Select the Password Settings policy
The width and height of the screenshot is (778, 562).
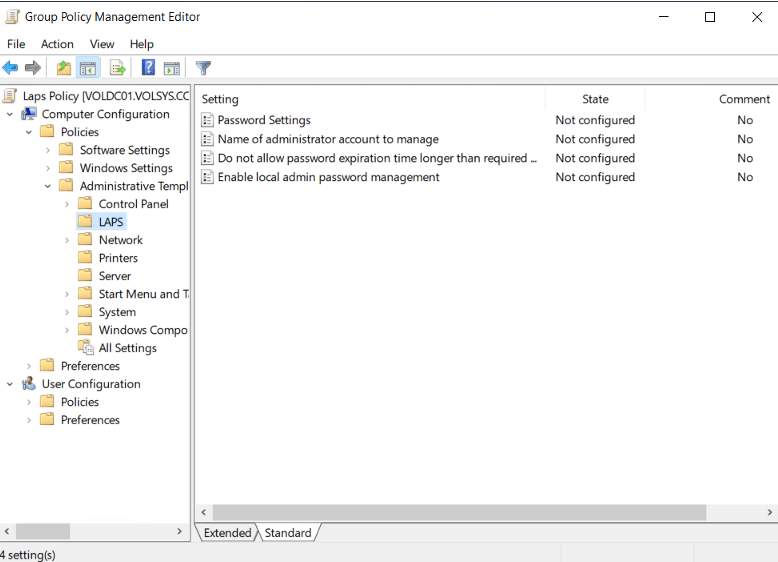point(264,120)
